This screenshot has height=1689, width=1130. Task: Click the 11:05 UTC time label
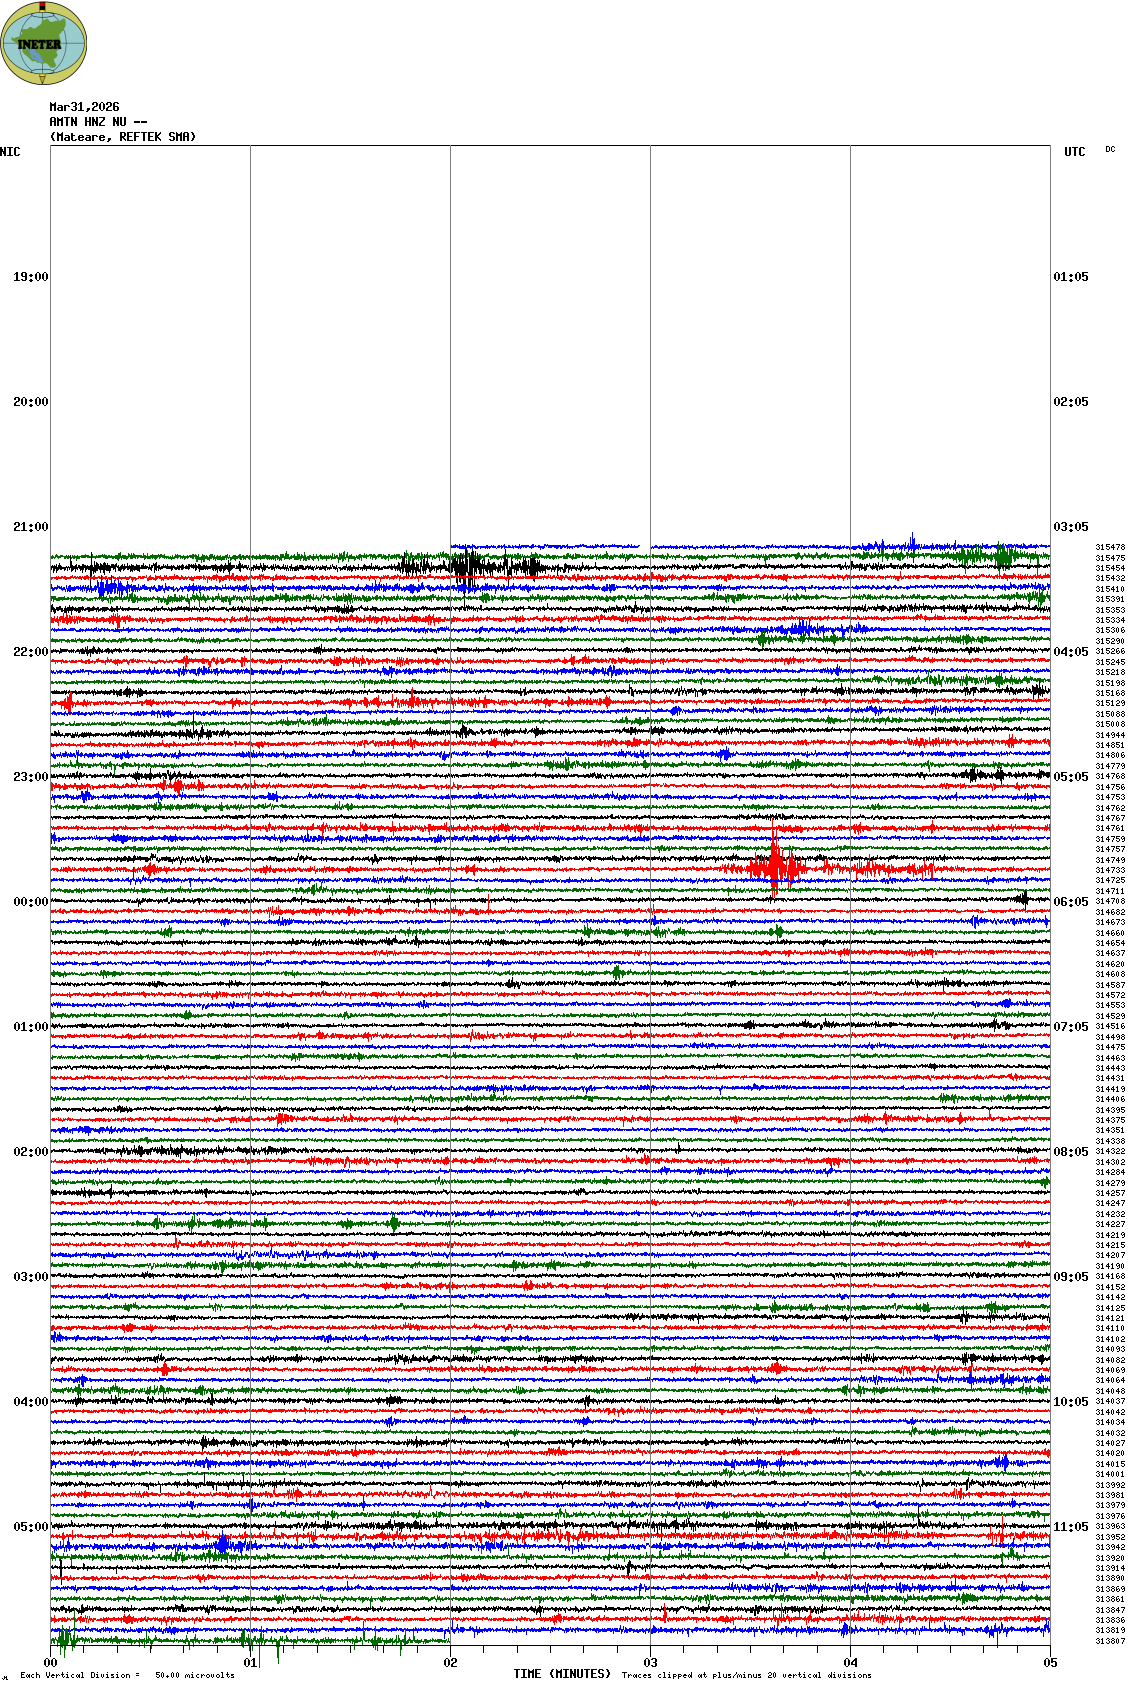[1071, 1527]
